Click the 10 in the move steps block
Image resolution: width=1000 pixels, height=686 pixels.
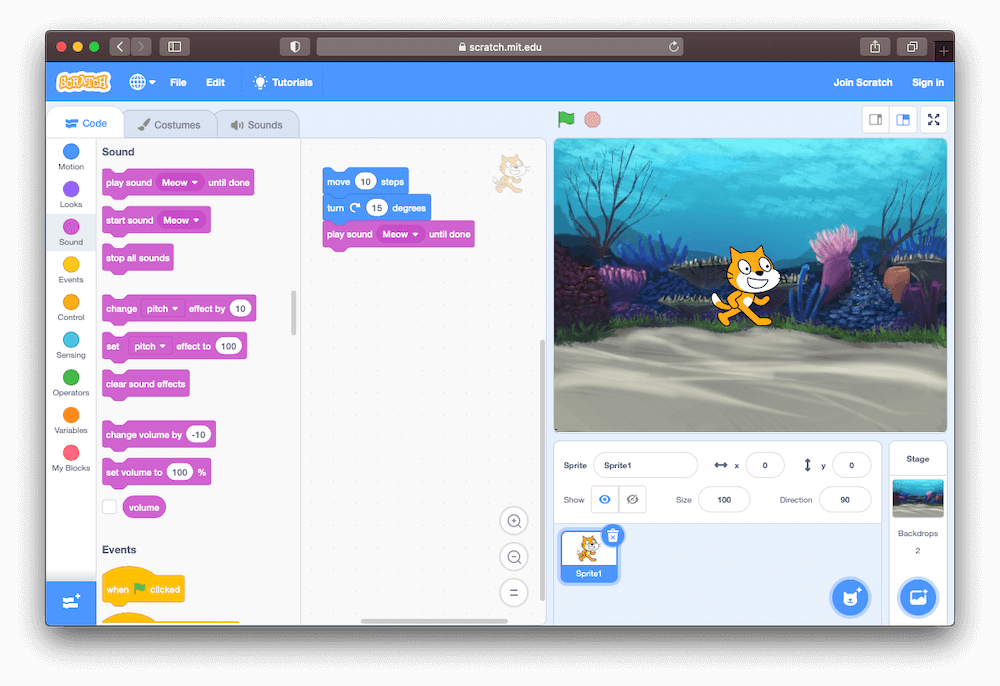click(365, 182)
